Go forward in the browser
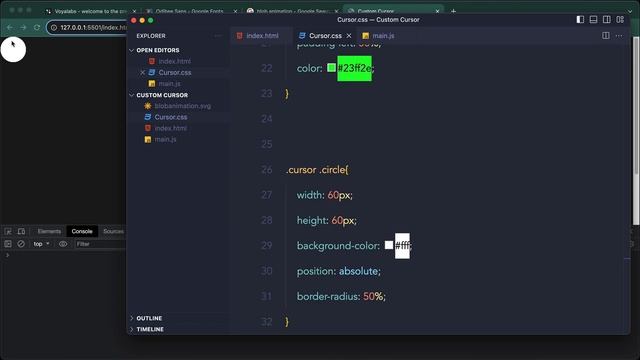640x360 pixels. pos(23,27)
